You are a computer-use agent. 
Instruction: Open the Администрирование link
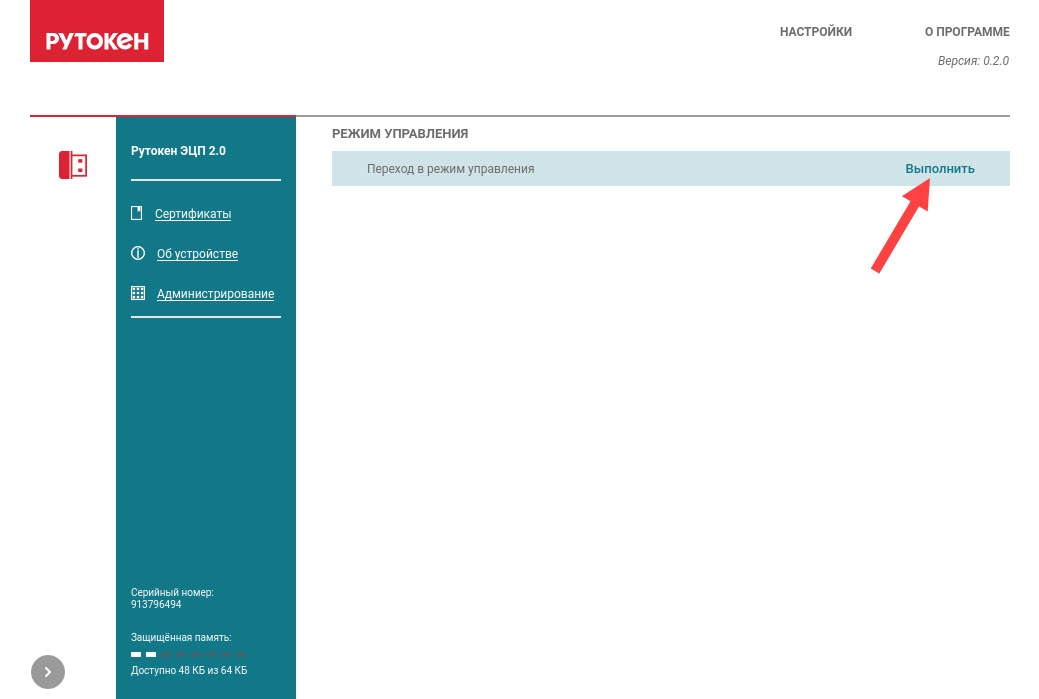pyautogui.click(x=215, y=294)
